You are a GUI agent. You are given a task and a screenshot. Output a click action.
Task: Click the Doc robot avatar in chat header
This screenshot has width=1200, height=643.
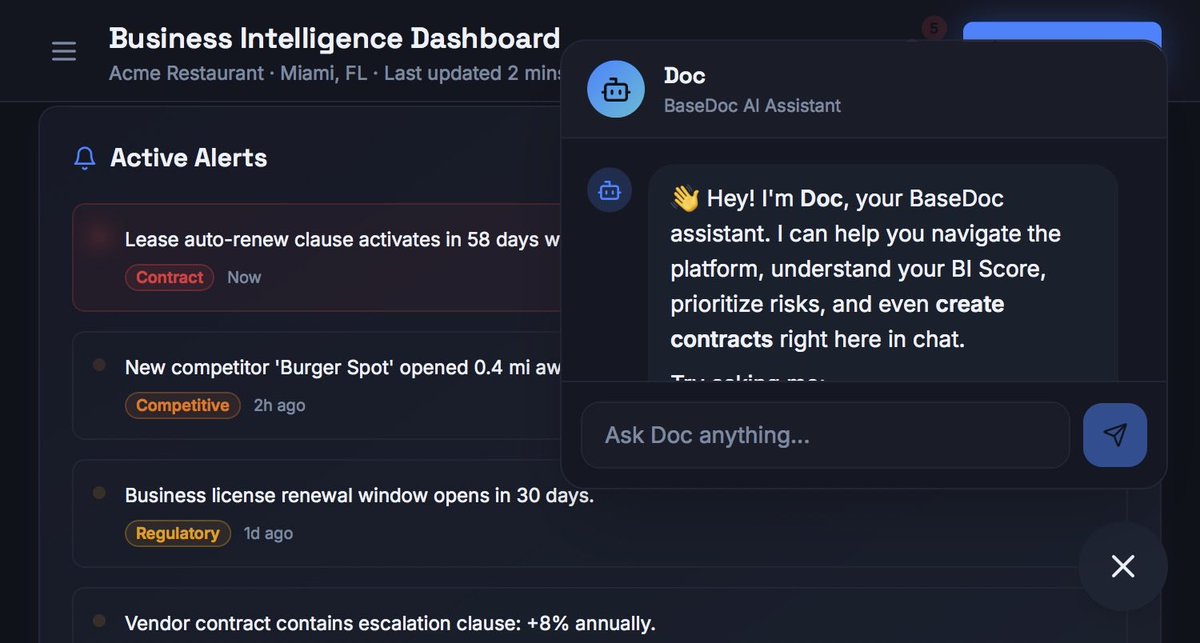(616, 90)
